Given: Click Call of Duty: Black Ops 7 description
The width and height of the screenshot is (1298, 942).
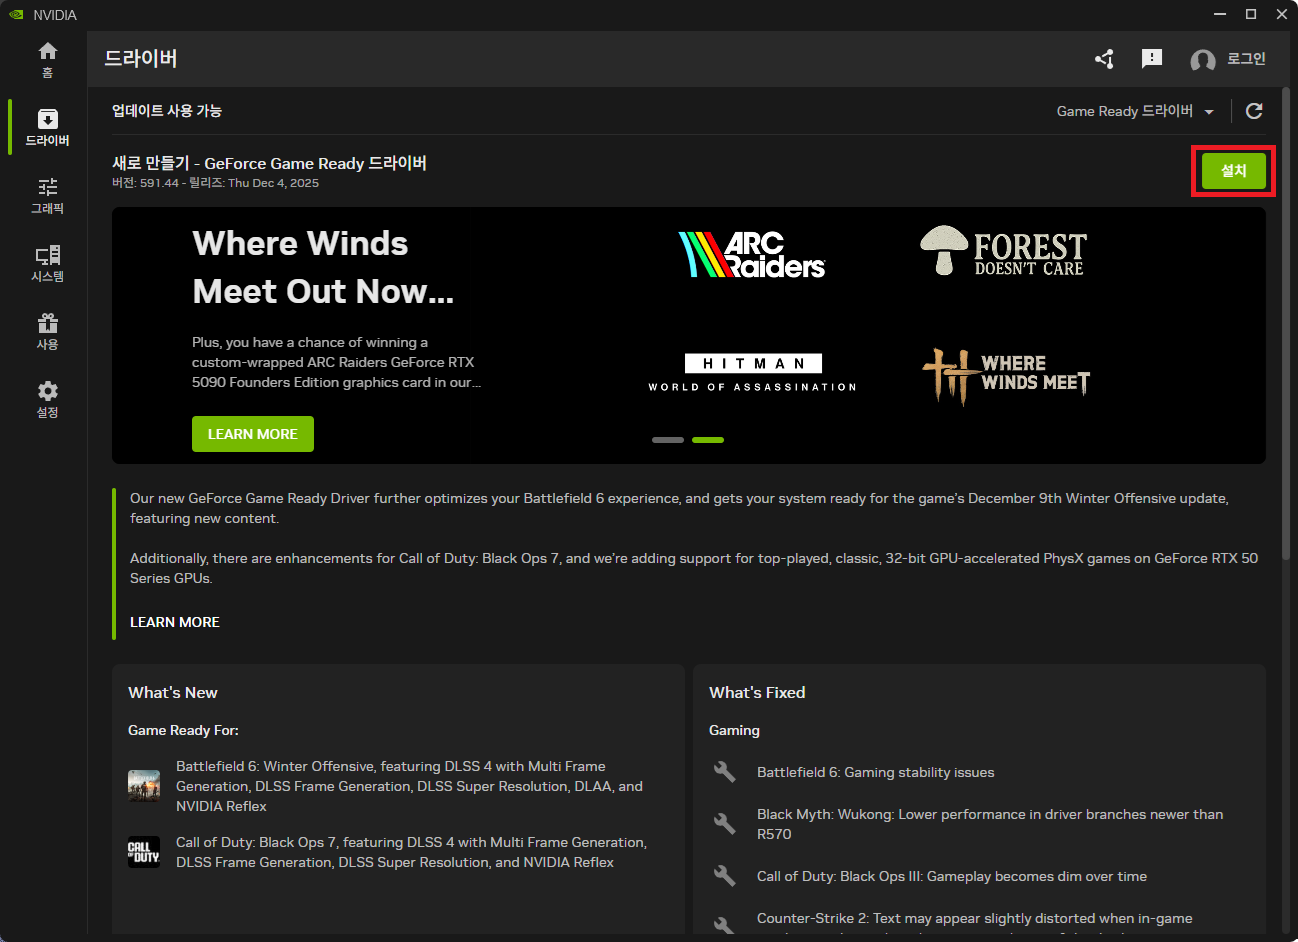Looking at the screenshot, I should (412, 852).
